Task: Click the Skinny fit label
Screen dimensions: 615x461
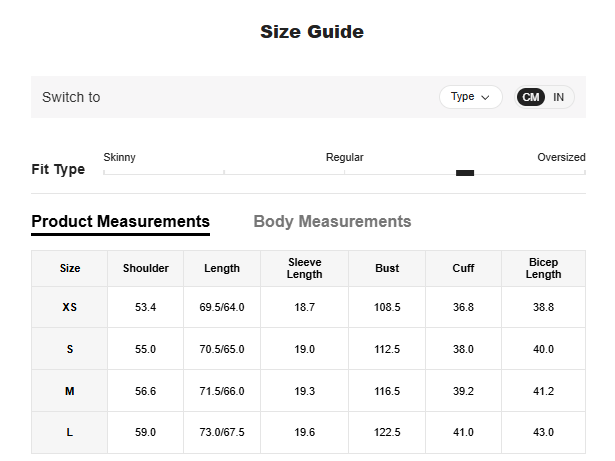Action: pyautogui.click(x=120, y=157)
